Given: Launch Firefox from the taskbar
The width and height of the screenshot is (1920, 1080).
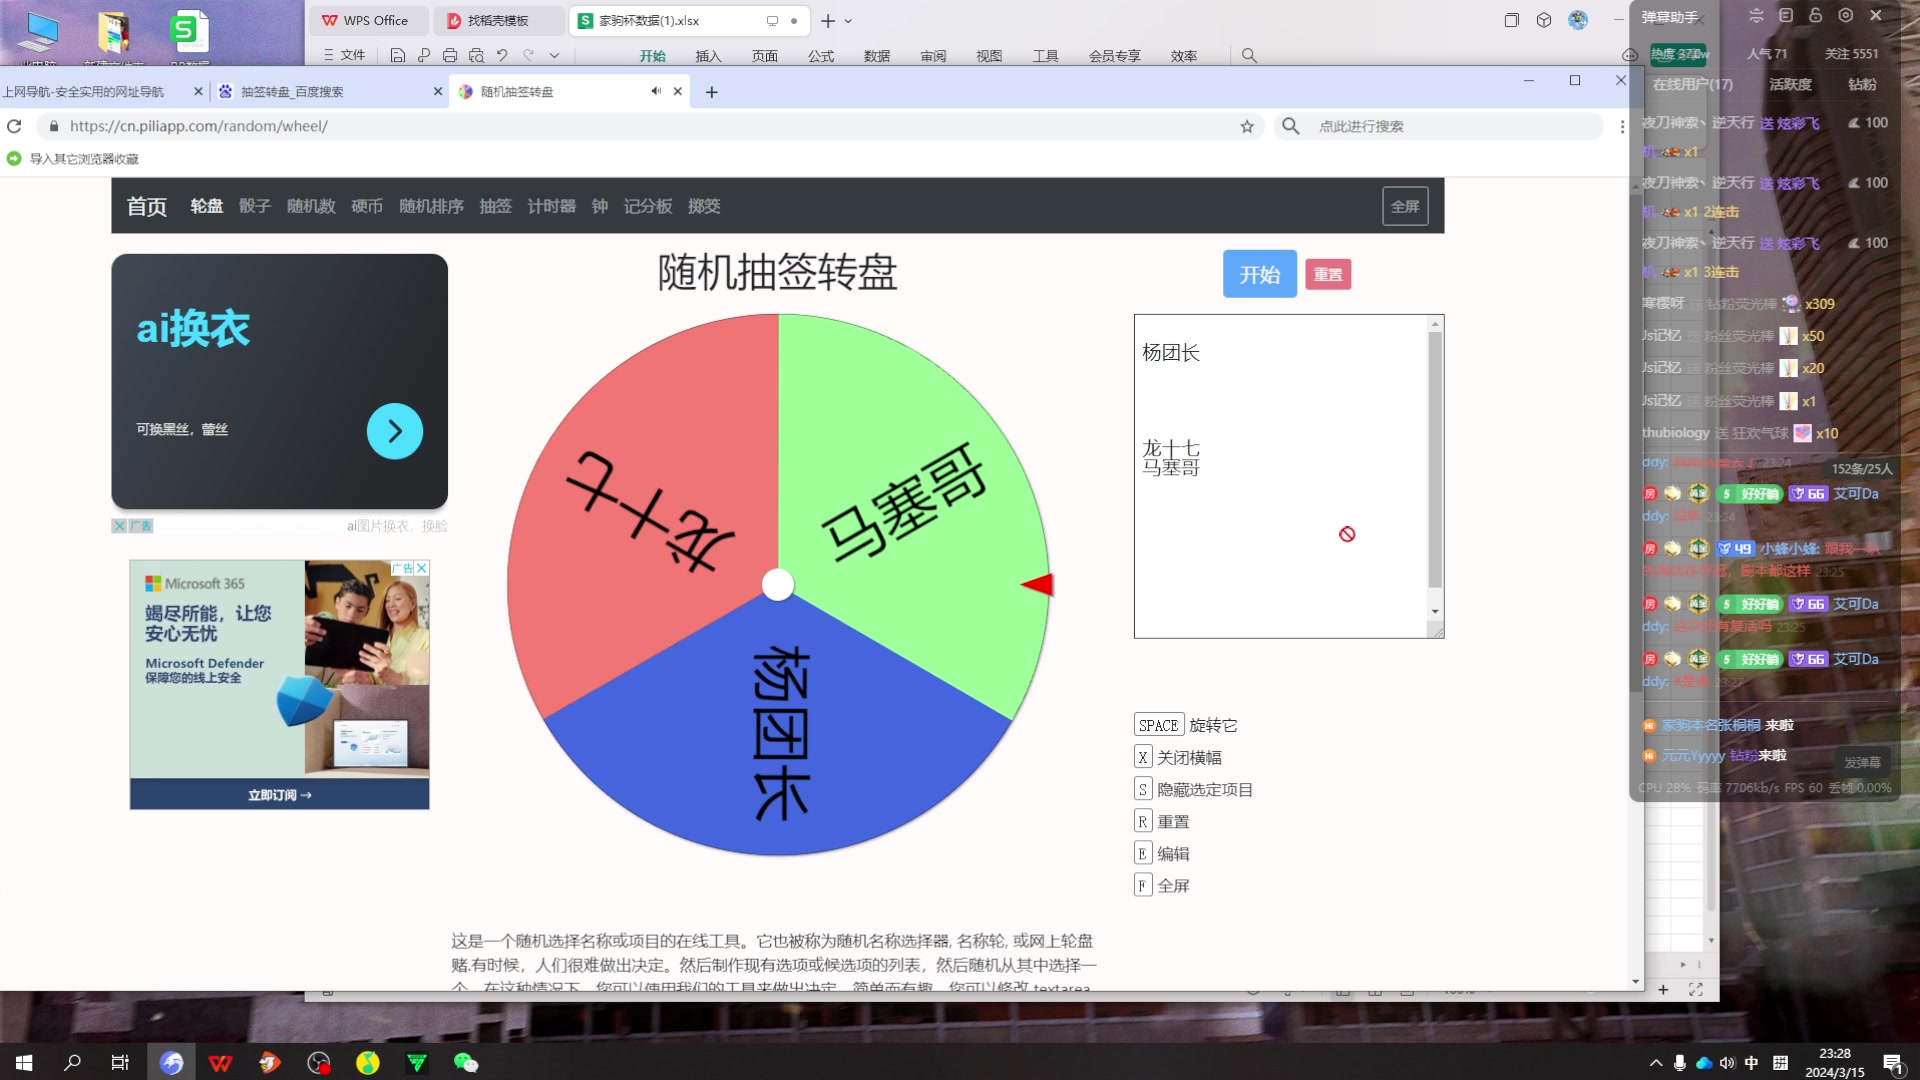Looking at the screenshot, I should pos(172,1063).
